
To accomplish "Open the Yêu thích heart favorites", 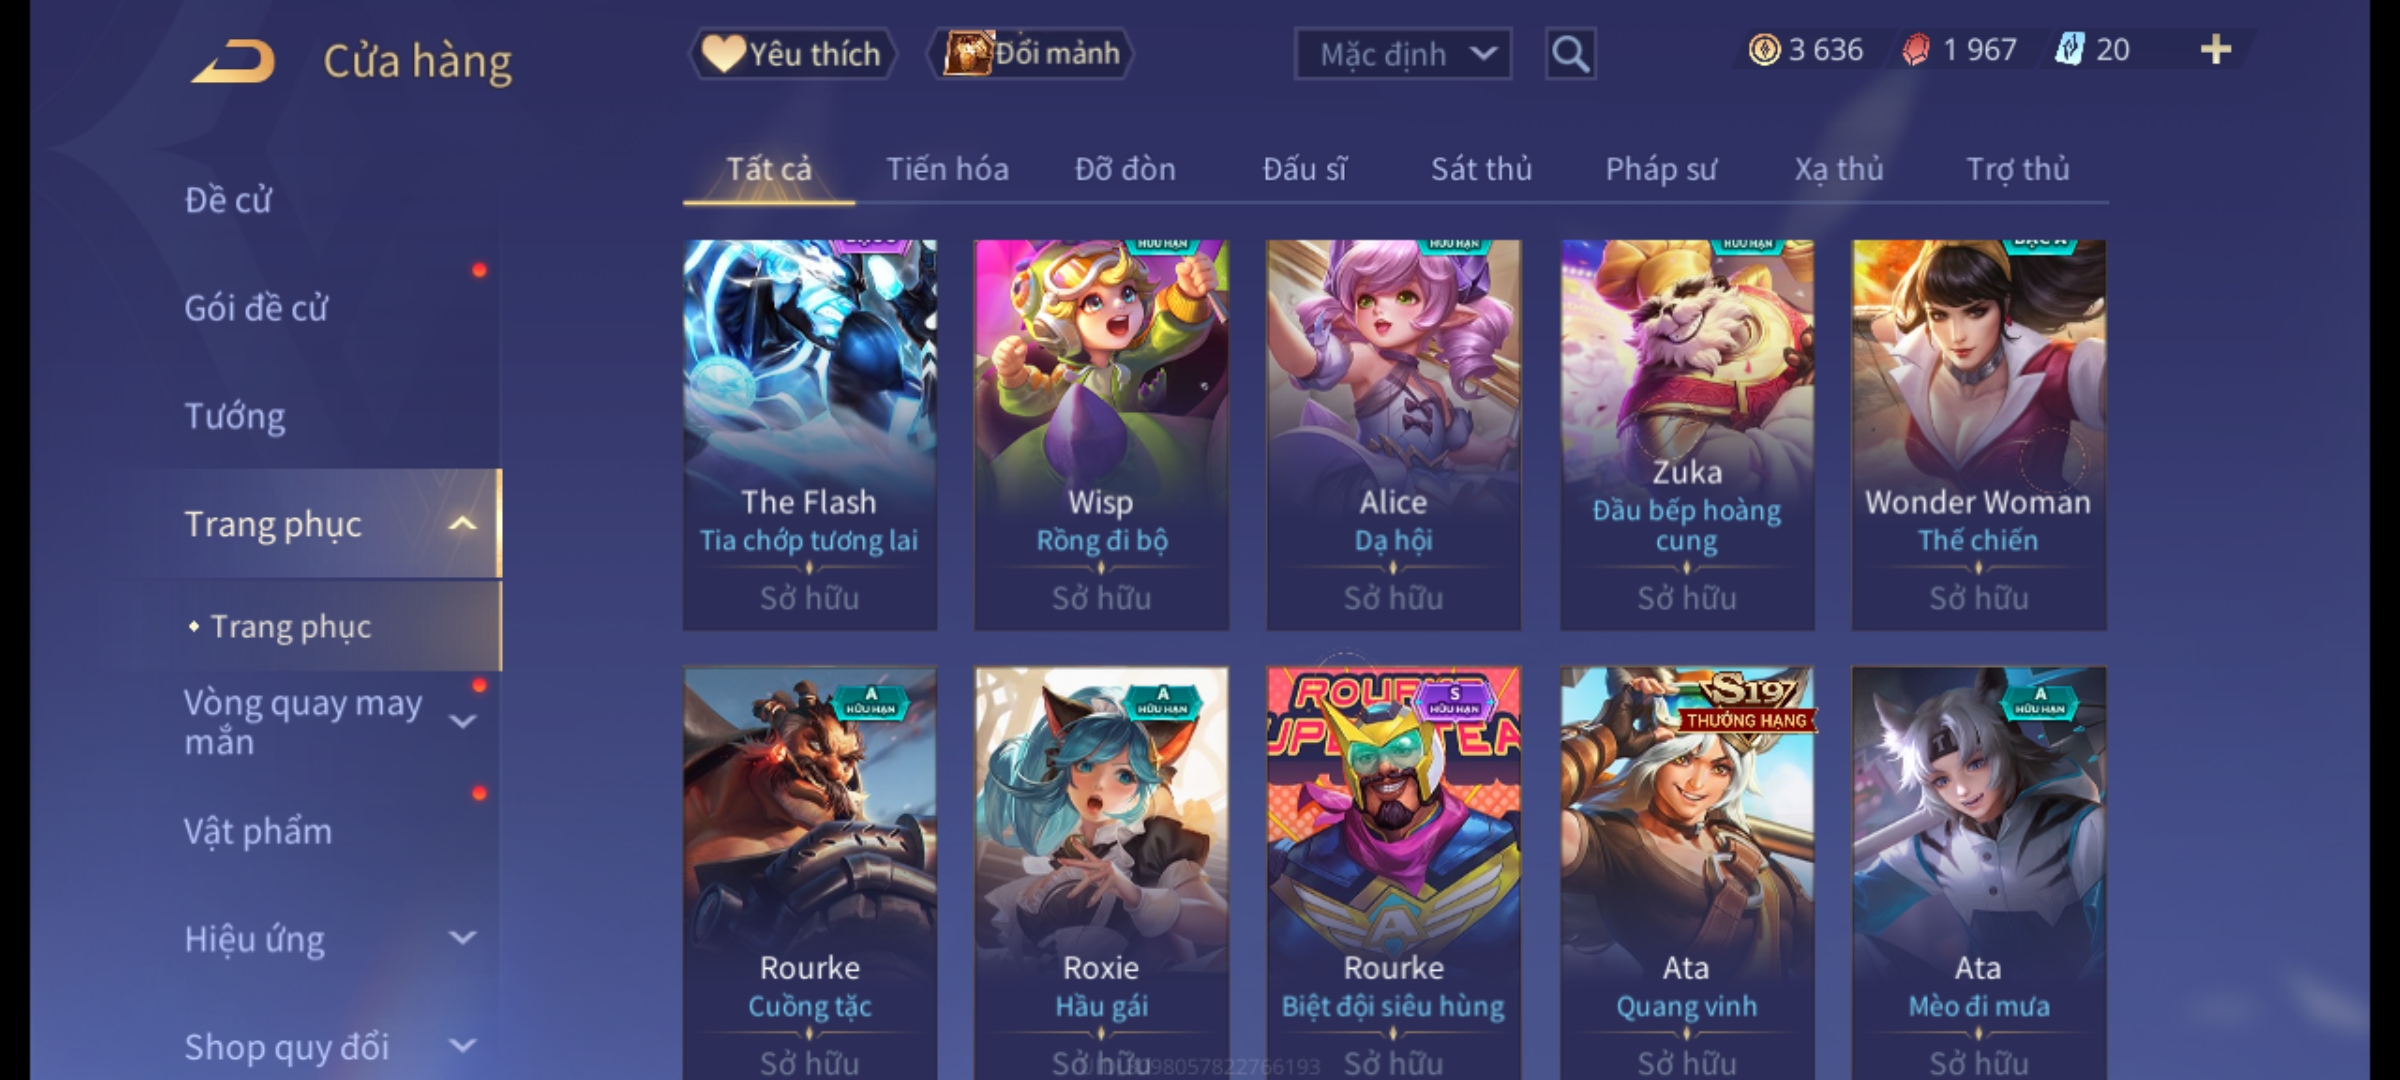I will coord(793,53).
